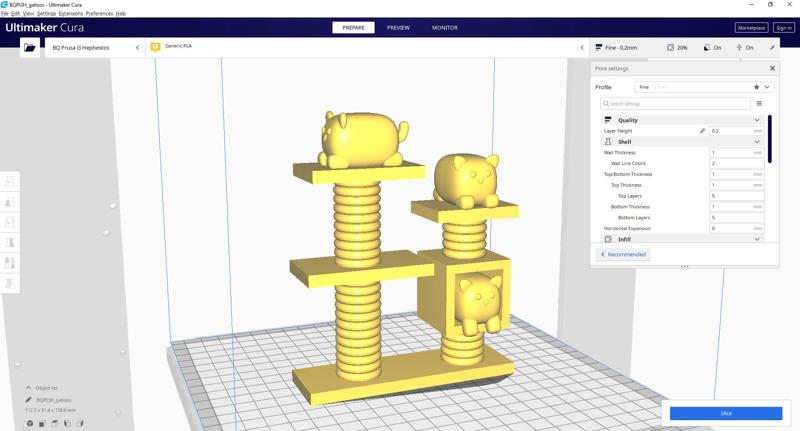This screenshot has width=800, height=431.
Task: Switch camera to top view icon
Action: coord(55,423)
